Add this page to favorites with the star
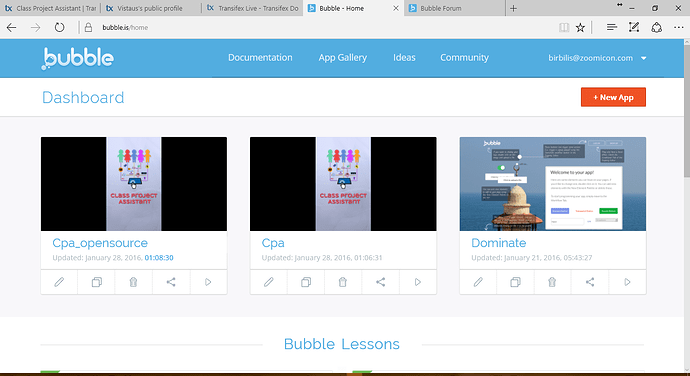This screenshot has width=690, height=376. [580, 27]
